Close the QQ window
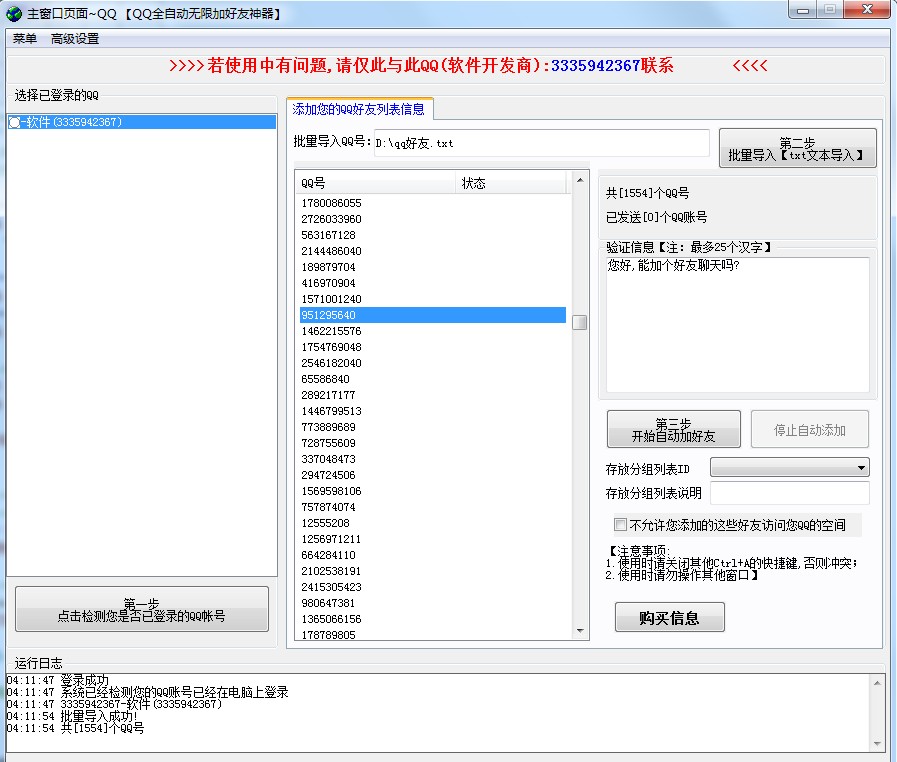Image resolution: width=897 pixels, height=762 pixels. click(x=867, y=9)
